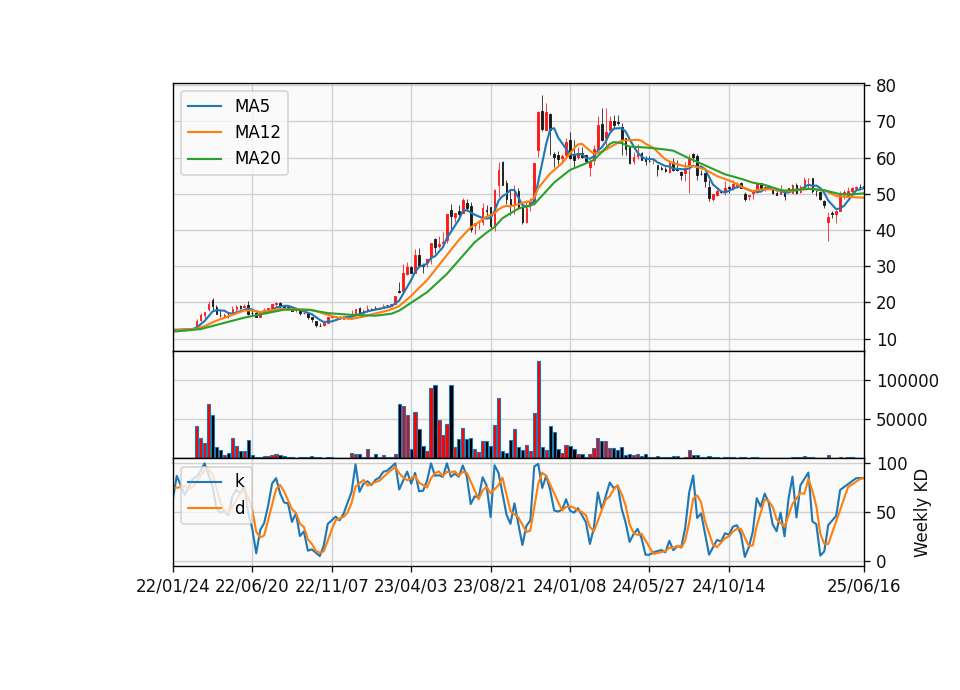Click the orange MA12 legend line sample
Viewport: 960px width, 690px height.
[204, 132]
